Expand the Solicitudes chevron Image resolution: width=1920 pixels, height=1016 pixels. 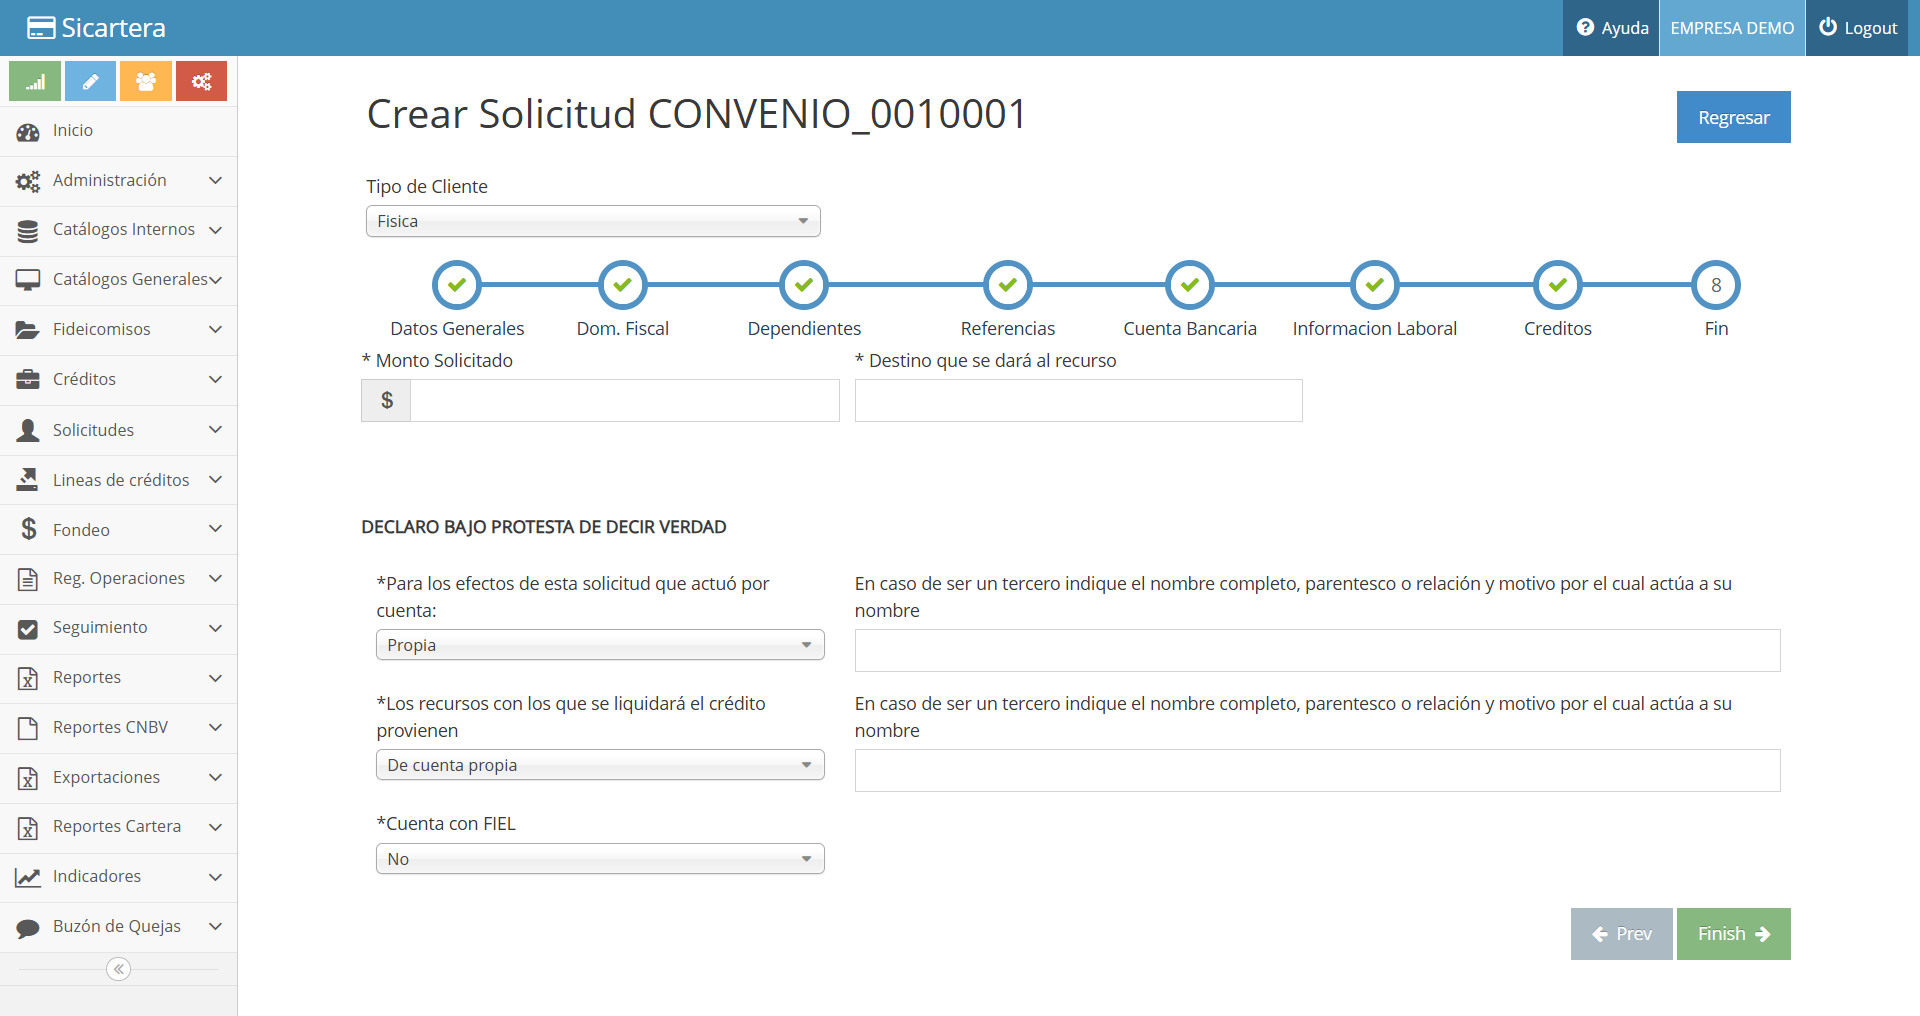[215, 429]
